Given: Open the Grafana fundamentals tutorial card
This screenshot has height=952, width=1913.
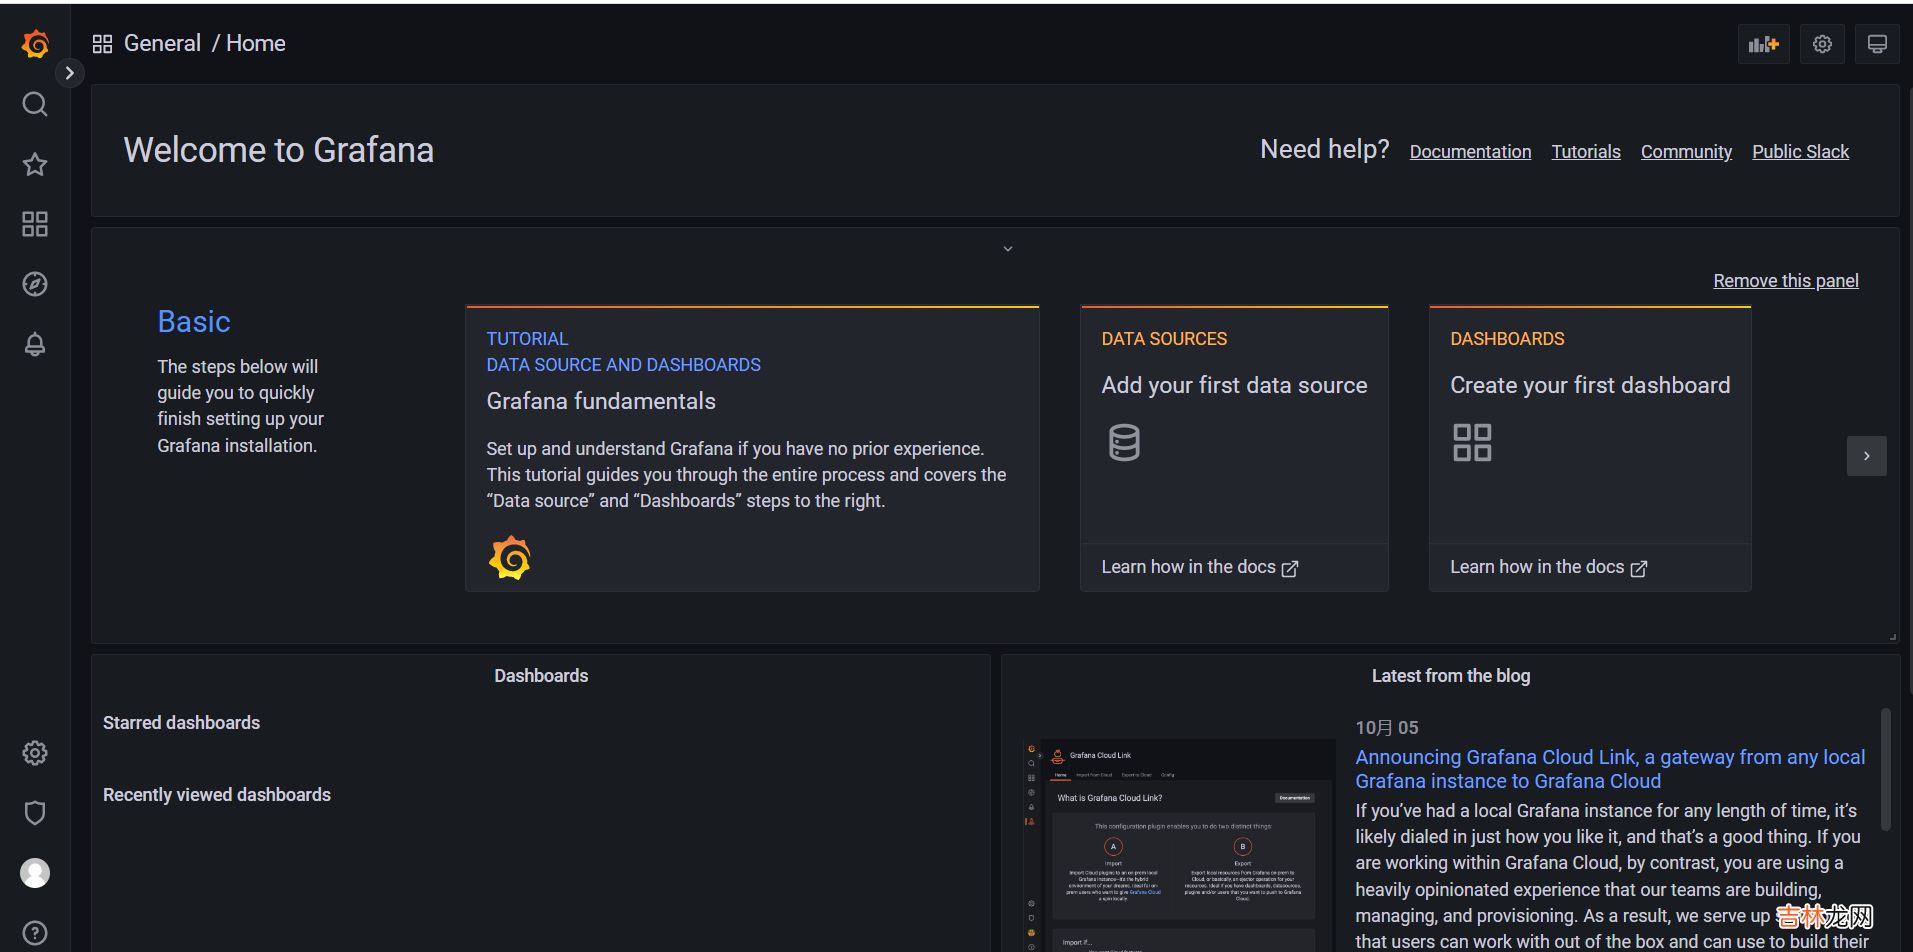Looking at the screenshot, I should point(752,449).
